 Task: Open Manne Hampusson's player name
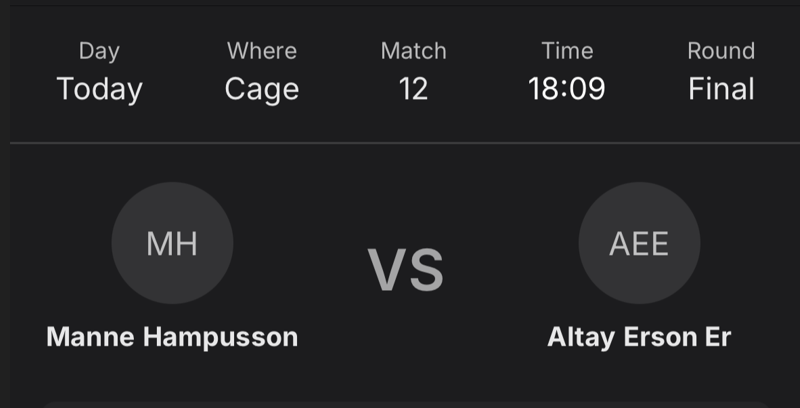172,337
